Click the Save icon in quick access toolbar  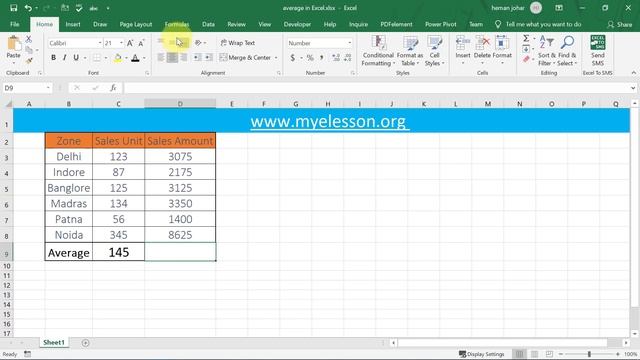[x=13, y=8]
